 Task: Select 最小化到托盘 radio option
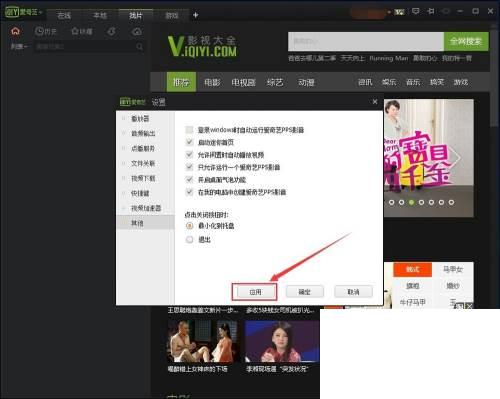pyautogui.click(x=189, y=226)
